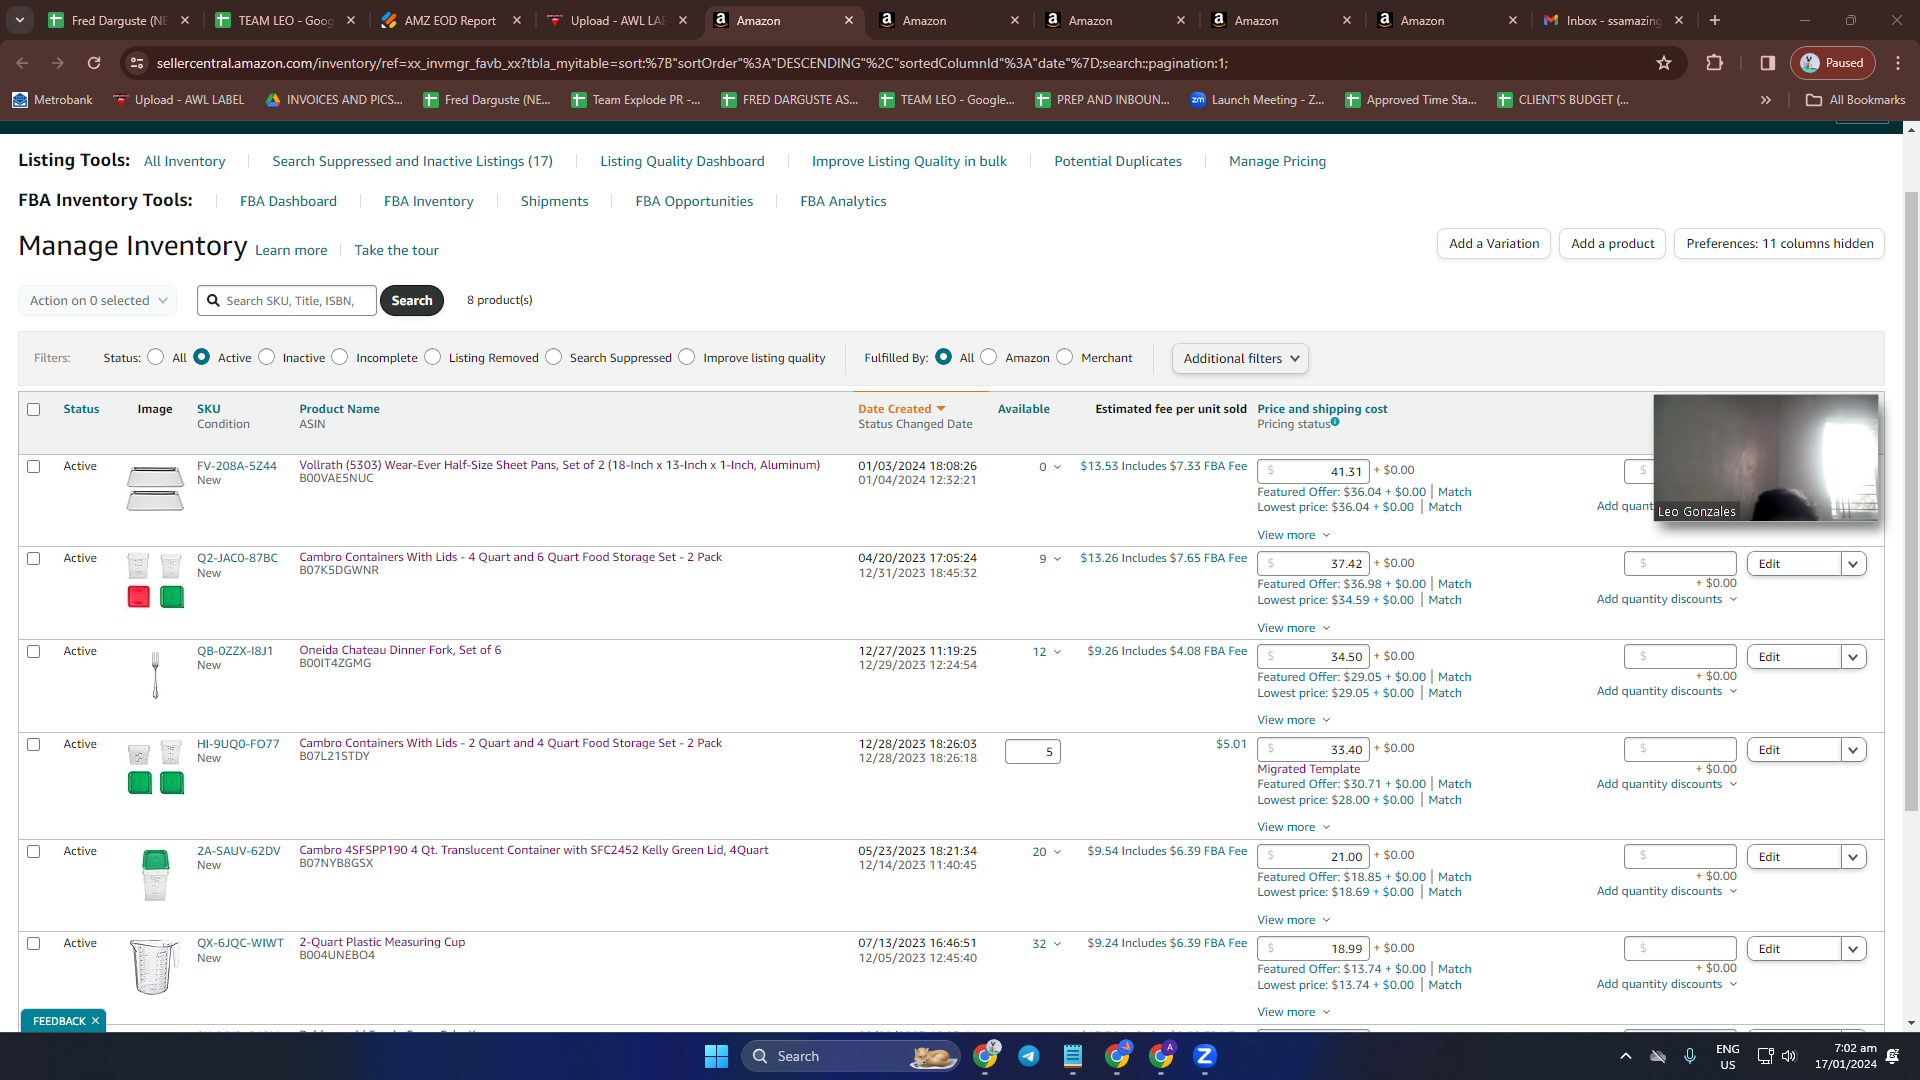This screenshot has height=1080, width=1920.
Task: Open the Manage Pricing tool
Action: (x=1277, y=161)
